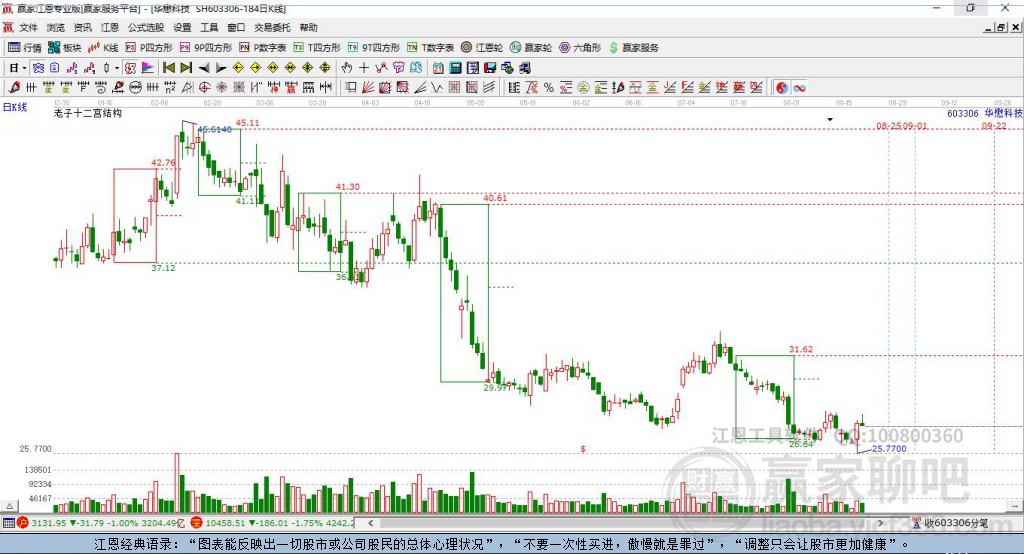Select the zigzag wave line tool
1024x554 pixels.
point(437,88)
